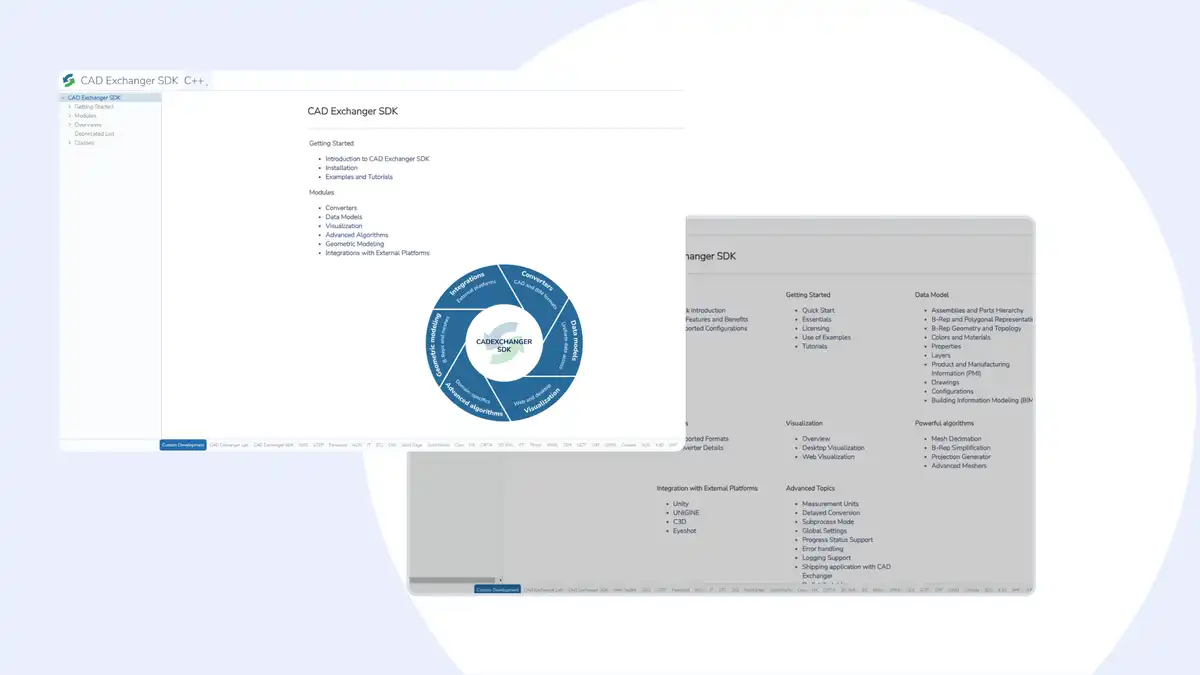Screen dimensions: 1200x675
Task: Open the Getting Started tree item
Action: click(94, 107)
